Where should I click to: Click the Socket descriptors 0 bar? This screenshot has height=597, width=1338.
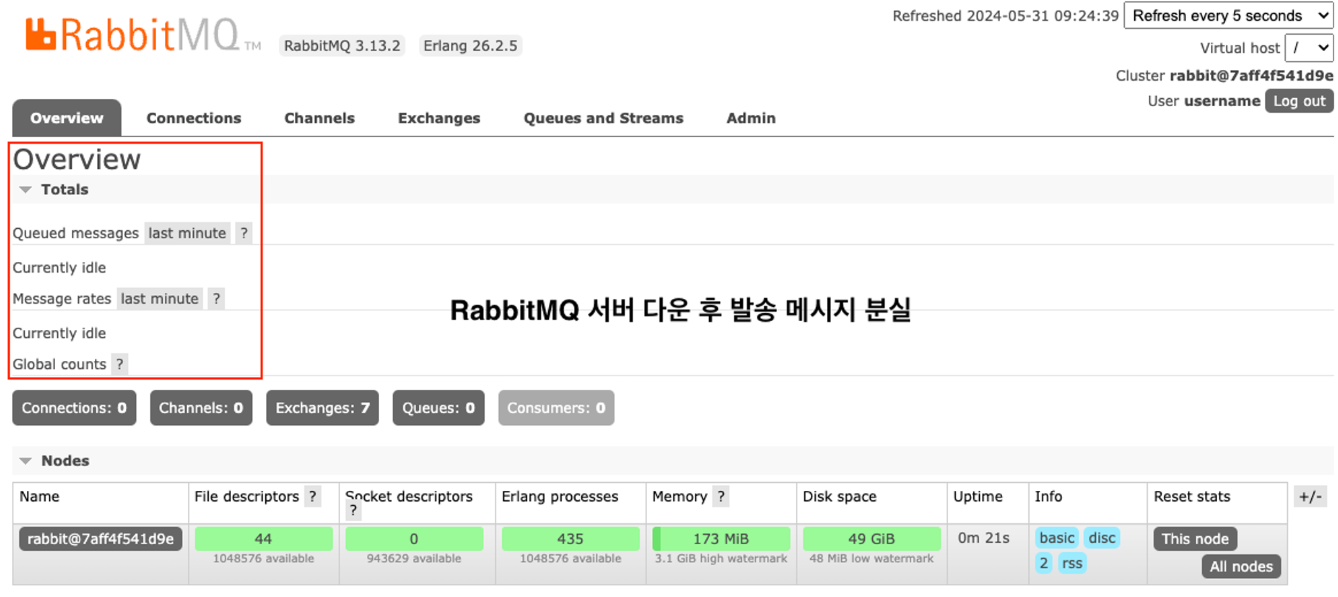pyautogui.click(x=414, y=539)
